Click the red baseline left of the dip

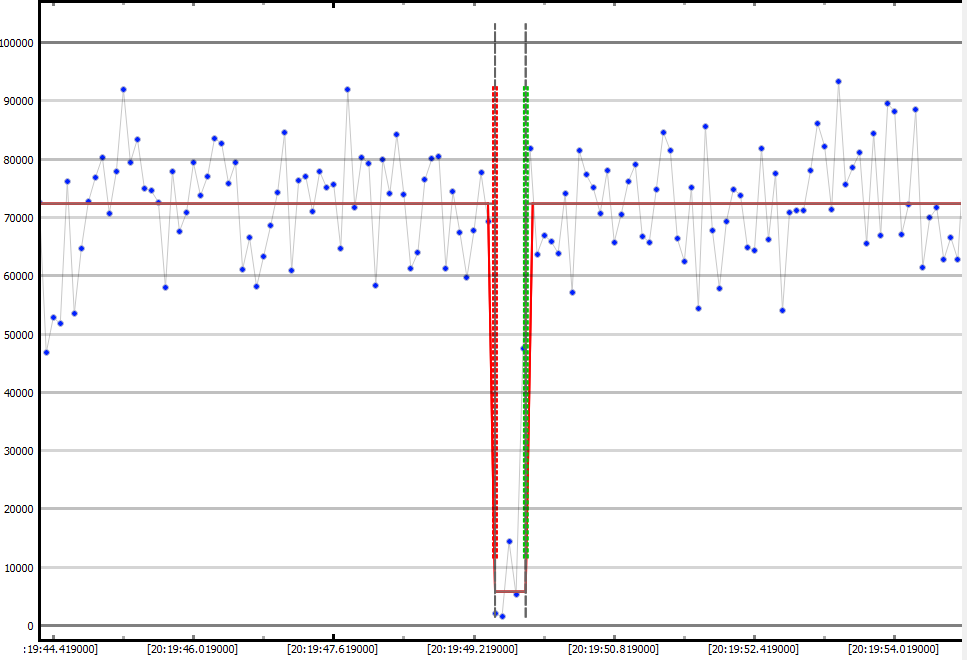(250, 204)
